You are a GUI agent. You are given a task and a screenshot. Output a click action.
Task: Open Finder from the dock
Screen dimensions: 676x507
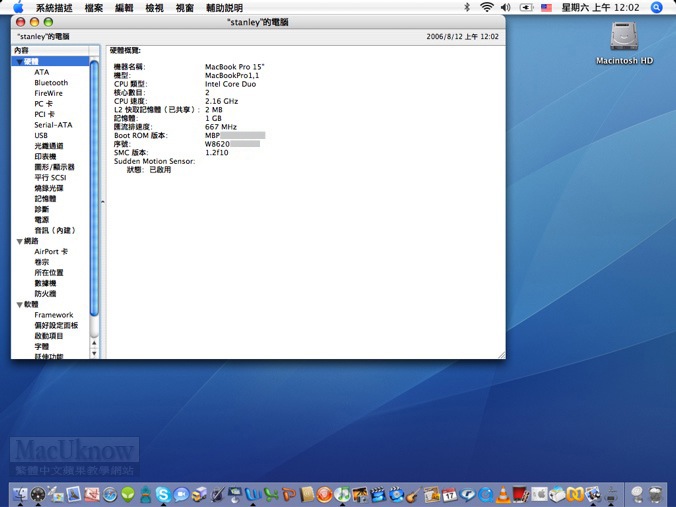coord(20,494)
